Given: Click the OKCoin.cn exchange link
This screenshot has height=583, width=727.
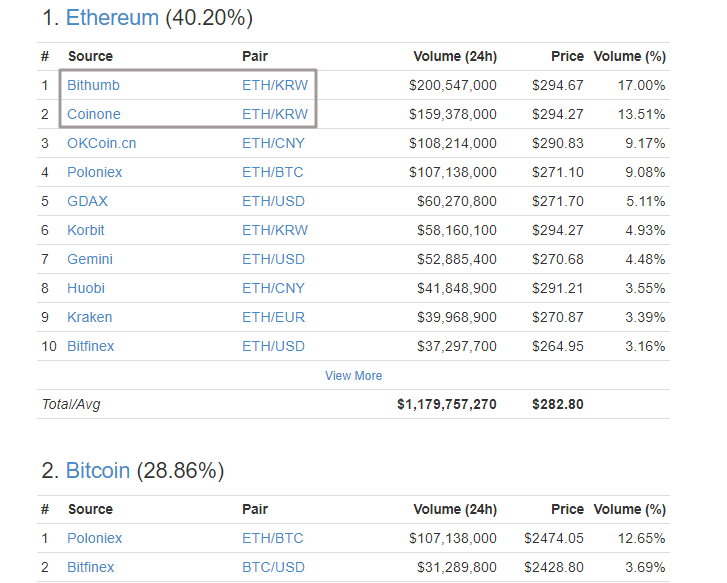Looking at the screenshot, I should coord(102,143).
